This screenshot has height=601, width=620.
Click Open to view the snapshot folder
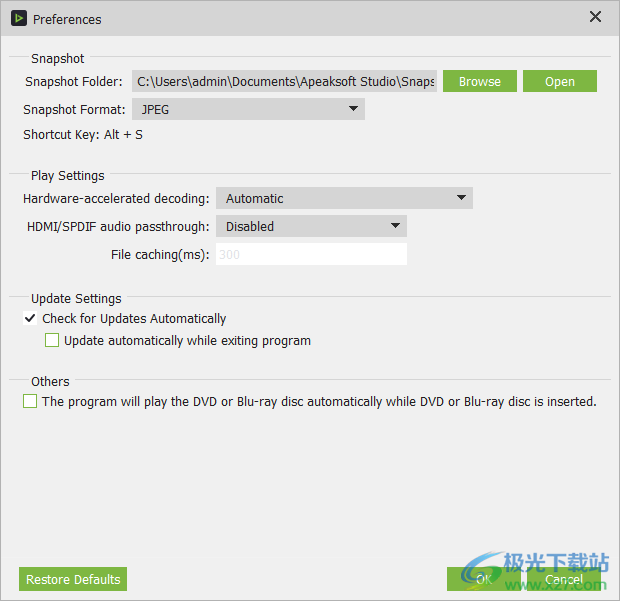coord(559,82)
